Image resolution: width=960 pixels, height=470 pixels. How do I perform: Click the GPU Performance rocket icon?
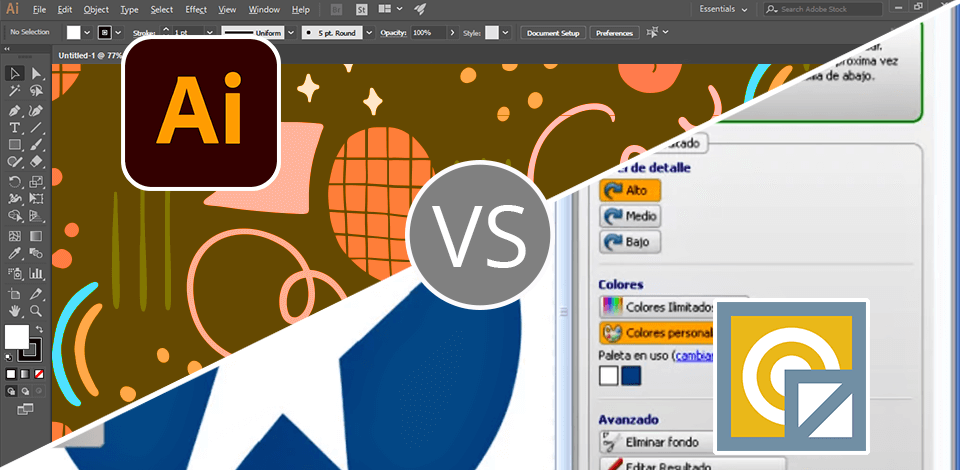pyautogui.click(x=420, y=9)
